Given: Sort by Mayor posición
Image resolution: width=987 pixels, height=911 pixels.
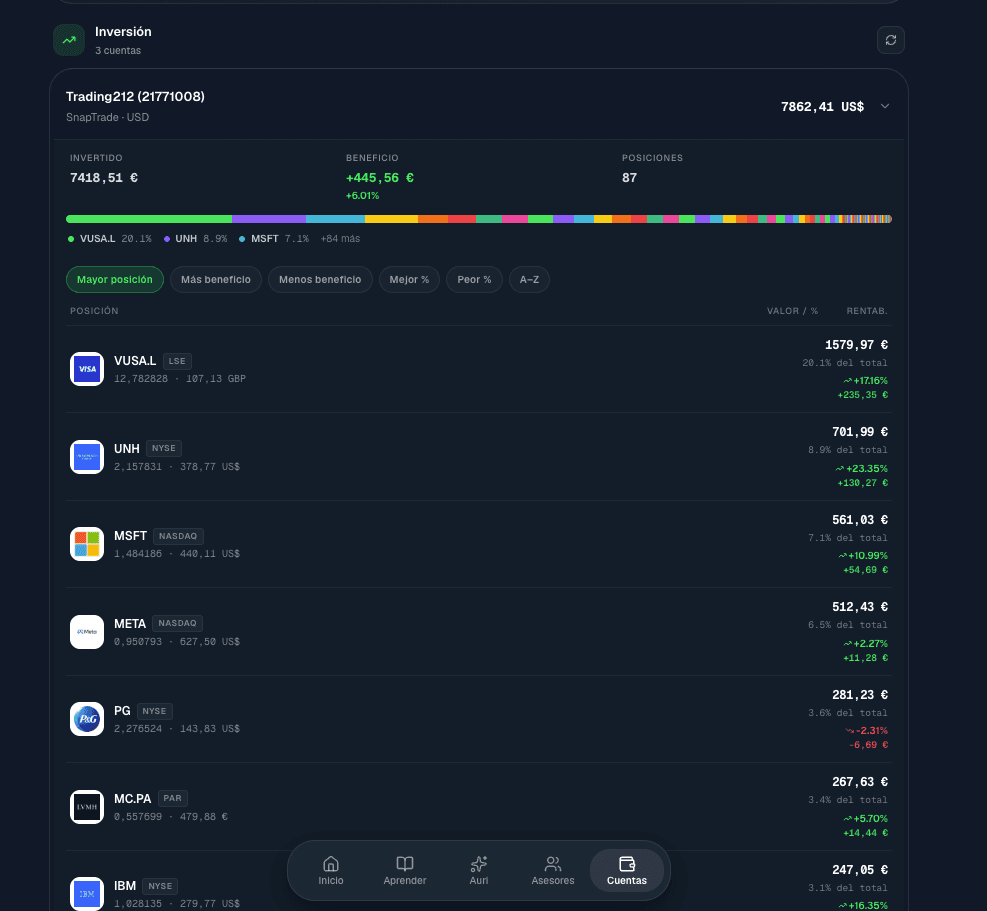Looking at the screenshot, I should [115, 280].
